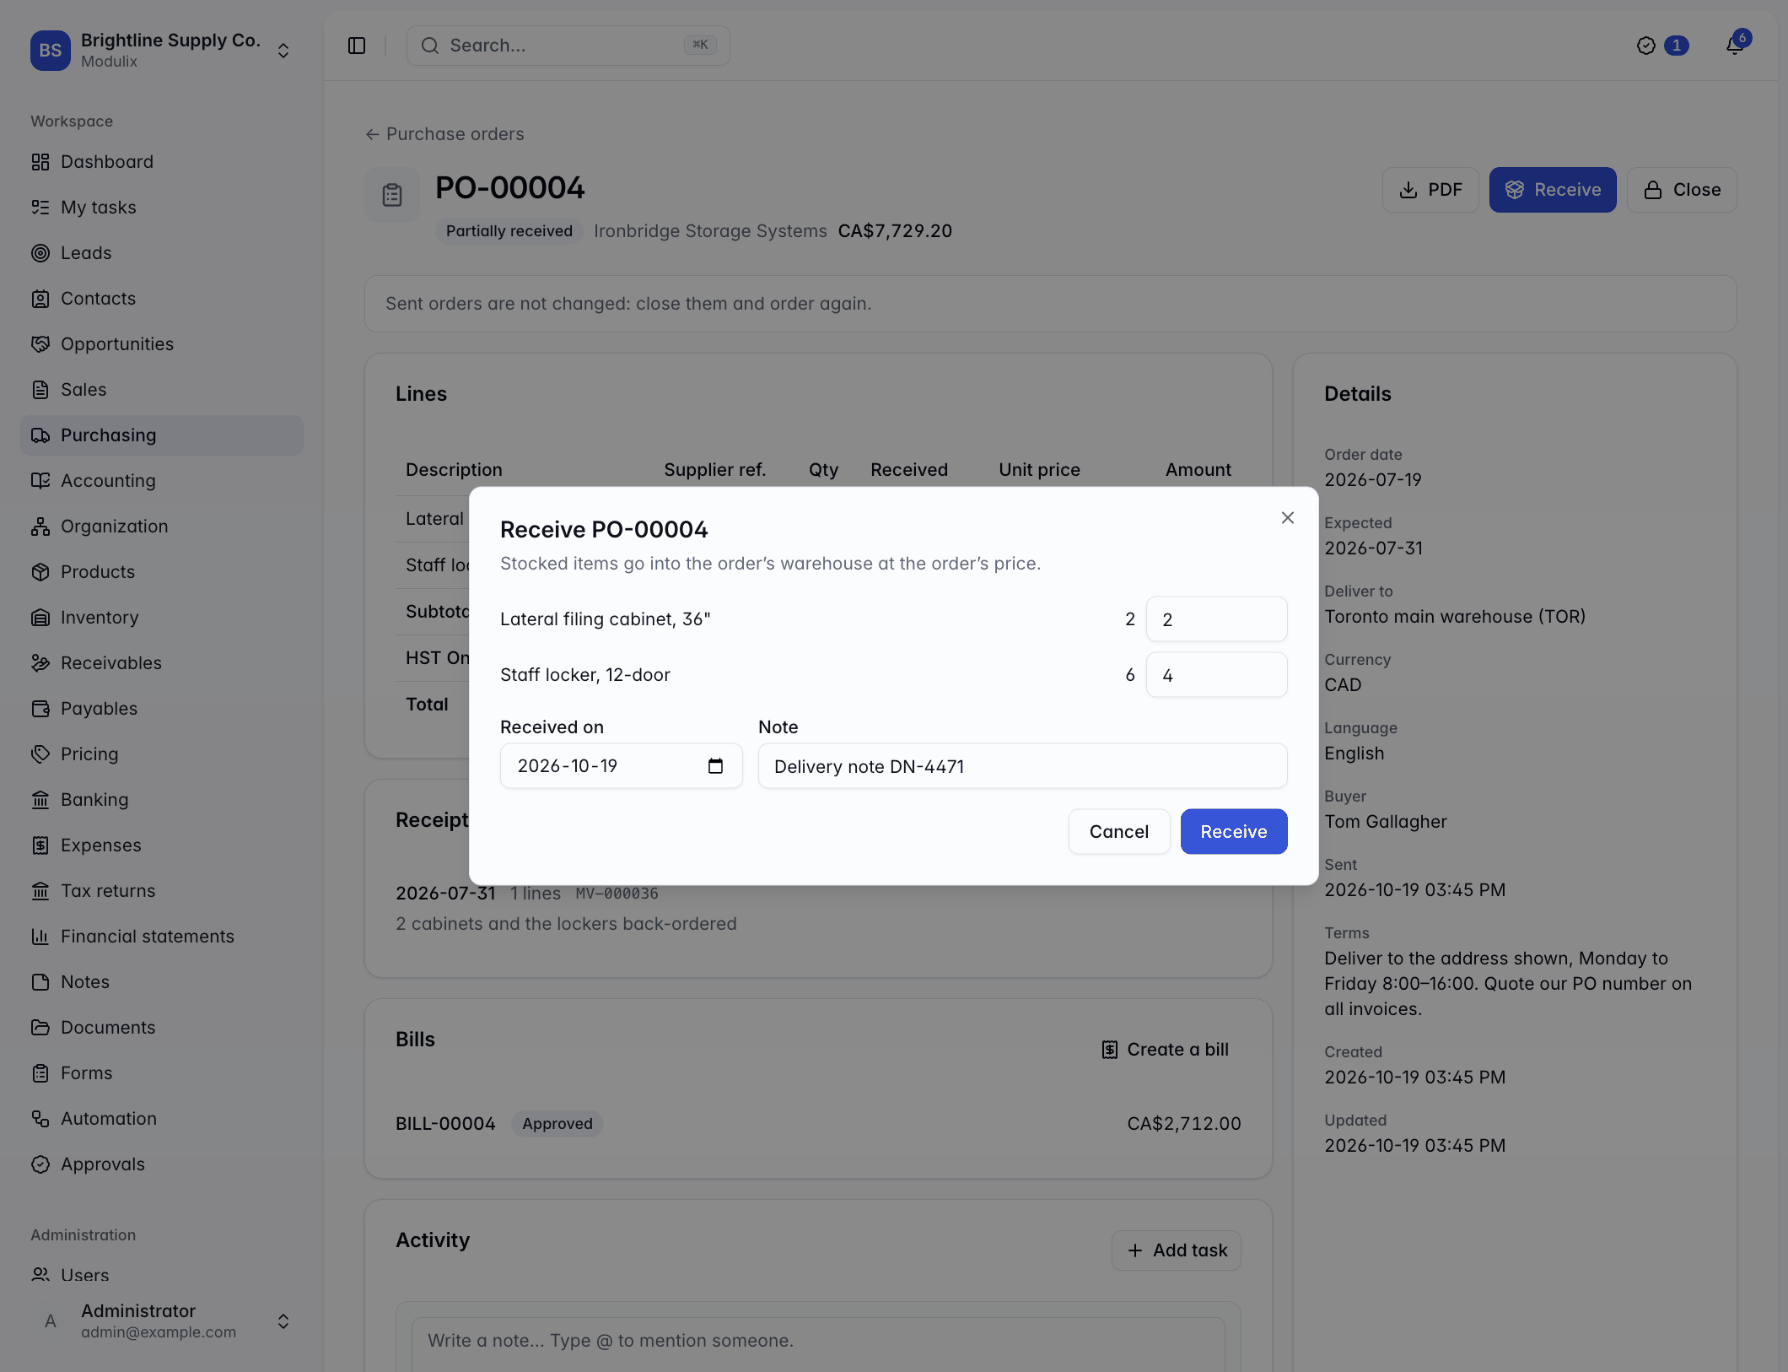1788x1372 pixels.
Task: Edit the Lateral filing cabinet quantity field
Action: coord(1216,619)
